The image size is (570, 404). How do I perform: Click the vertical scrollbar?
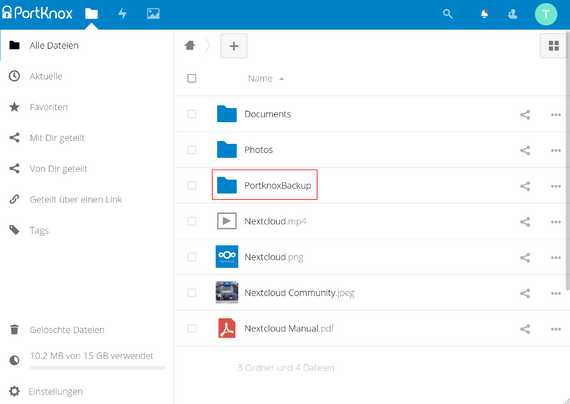coord(568,160)
